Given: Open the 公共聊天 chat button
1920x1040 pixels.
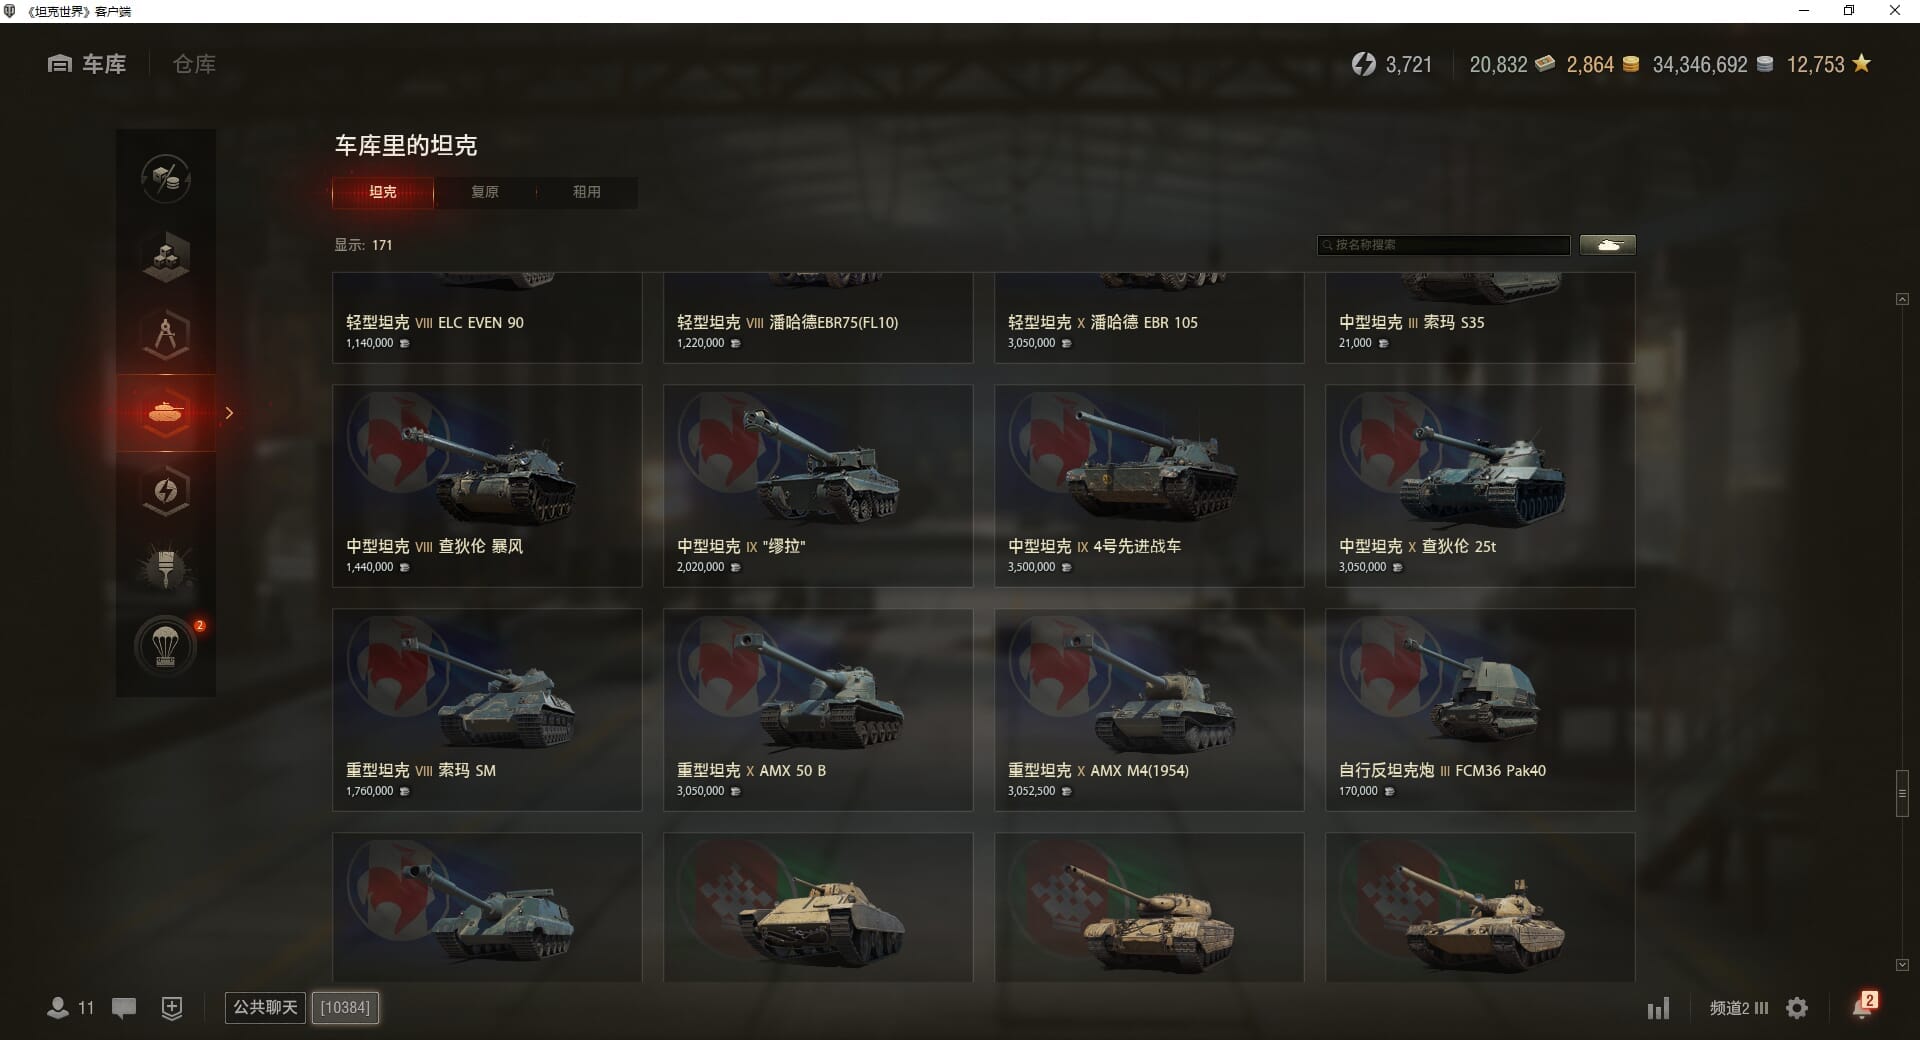Looking at the screenshot, I should [265, 1007].
